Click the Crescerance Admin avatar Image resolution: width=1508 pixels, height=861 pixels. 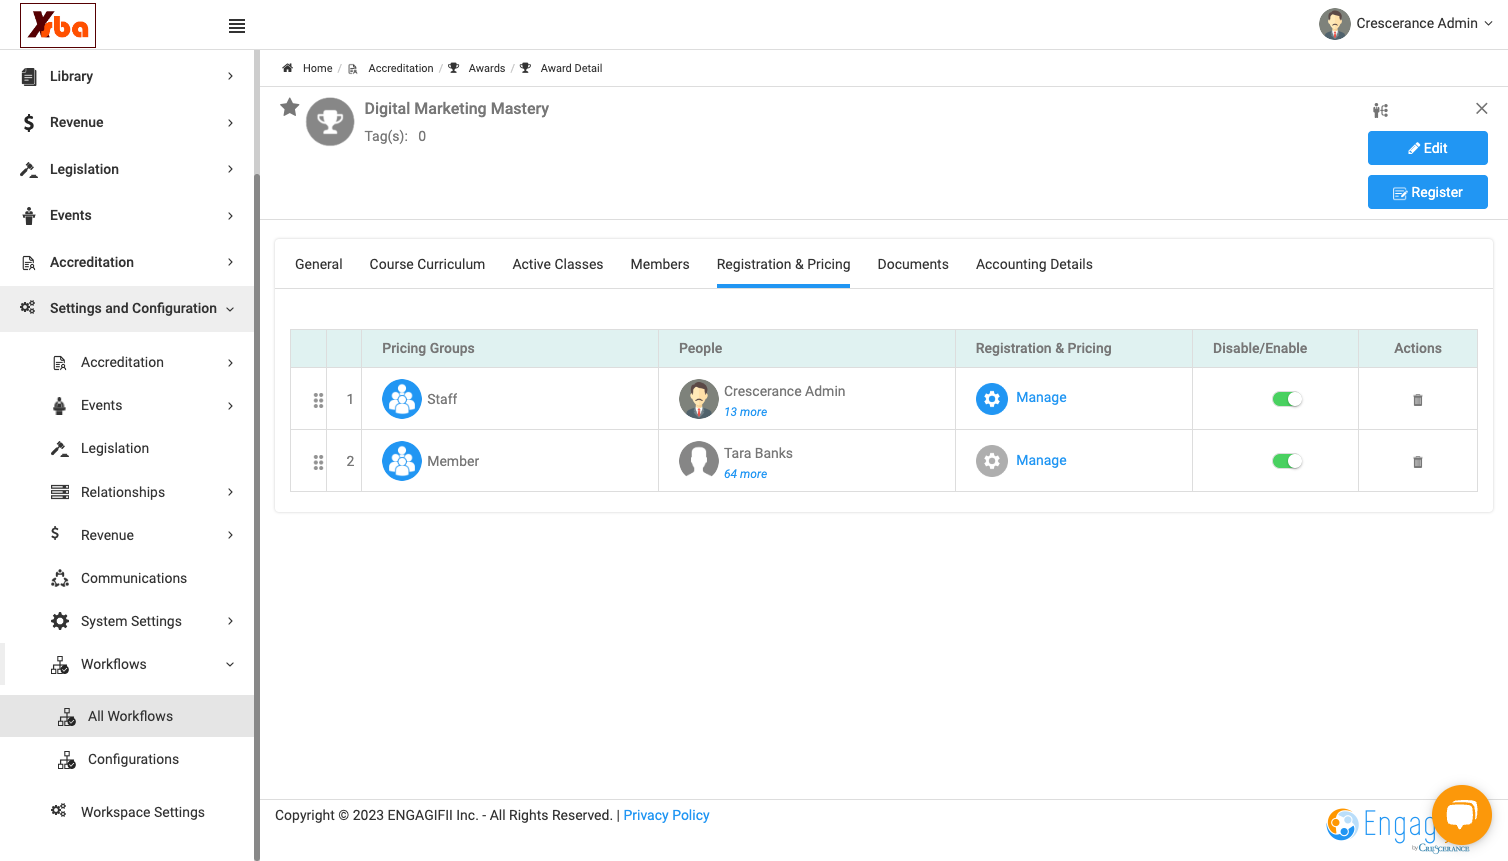(1334, 24)
